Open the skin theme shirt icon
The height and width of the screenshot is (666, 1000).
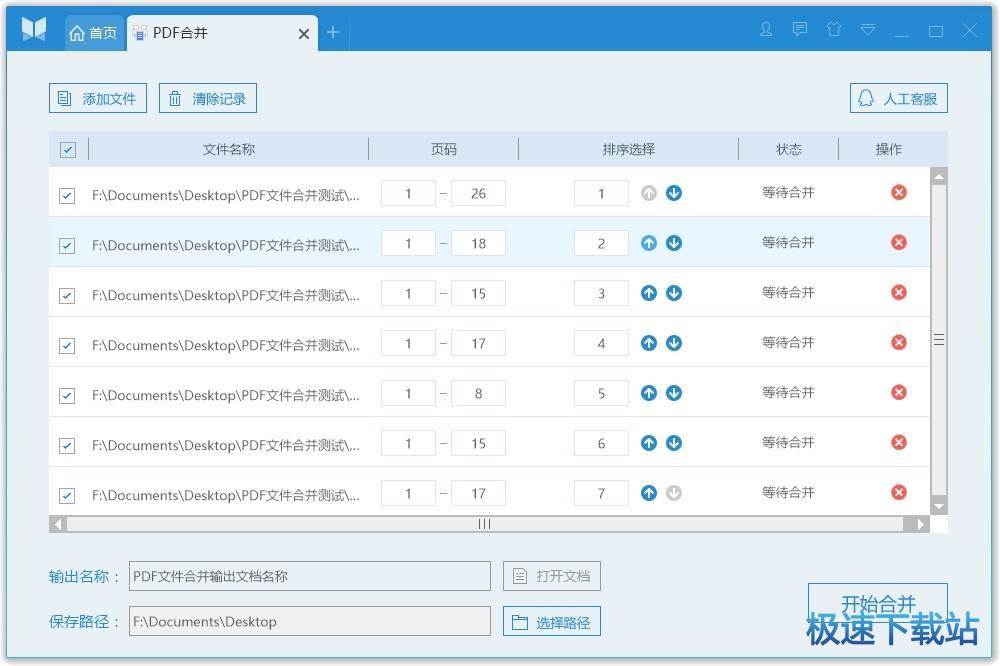pyautogui.click(x=834, y=31)
